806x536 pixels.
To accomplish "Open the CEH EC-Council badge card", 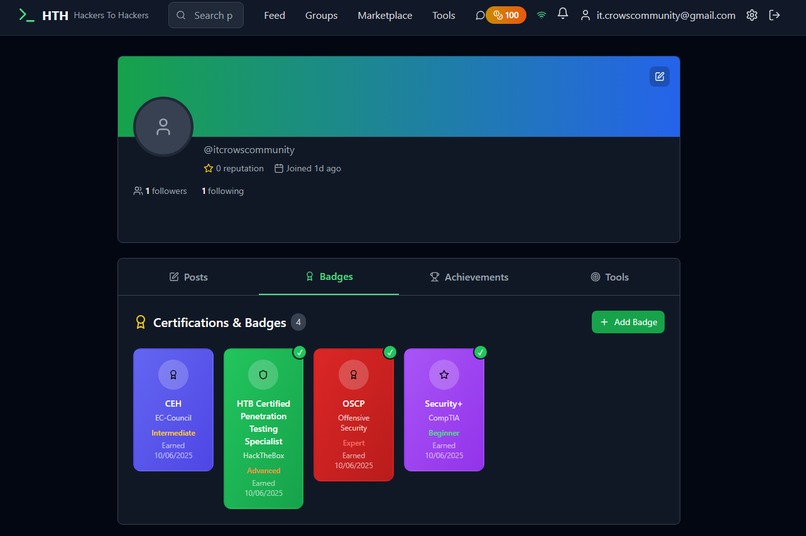I will (173, 410).
